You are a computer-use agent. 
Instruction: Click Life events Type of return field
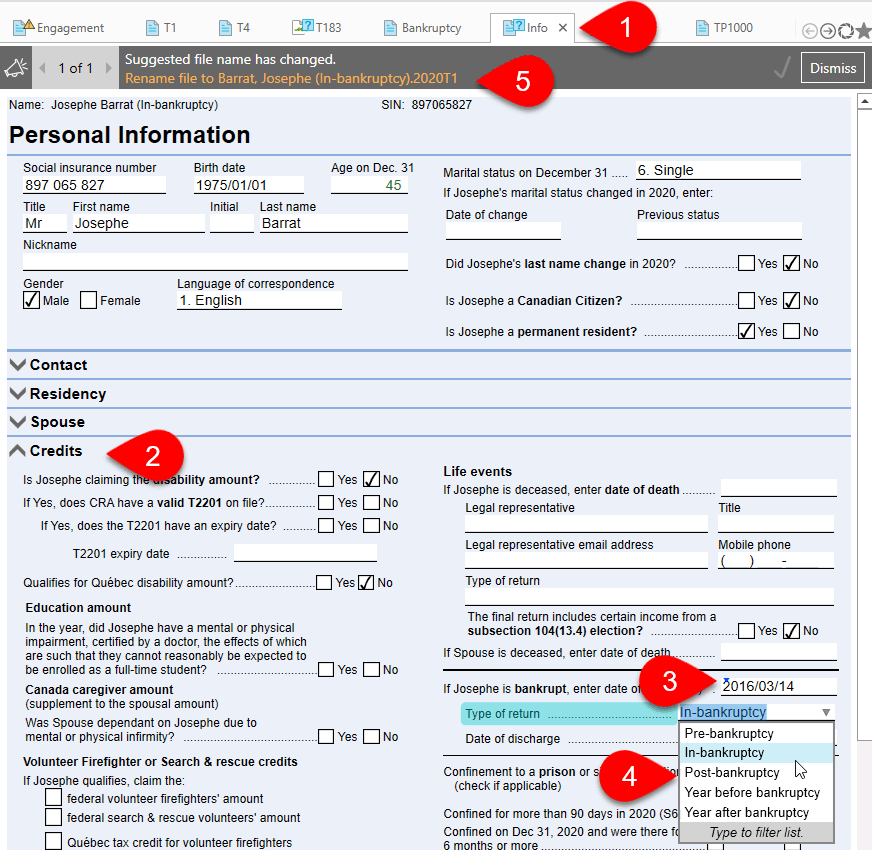[649, 597]
